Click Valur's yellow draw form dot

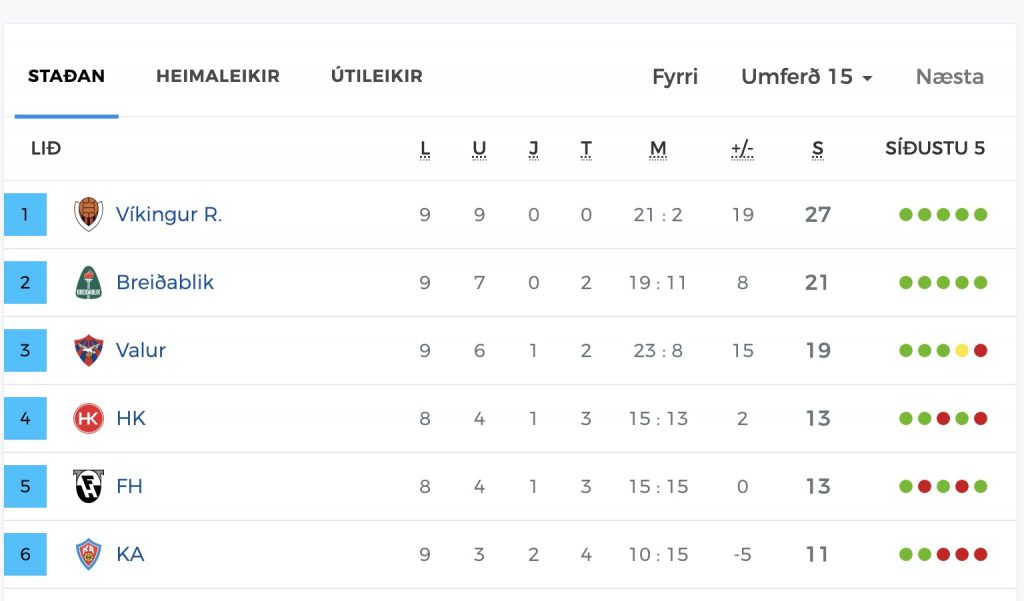click(961, 351)
